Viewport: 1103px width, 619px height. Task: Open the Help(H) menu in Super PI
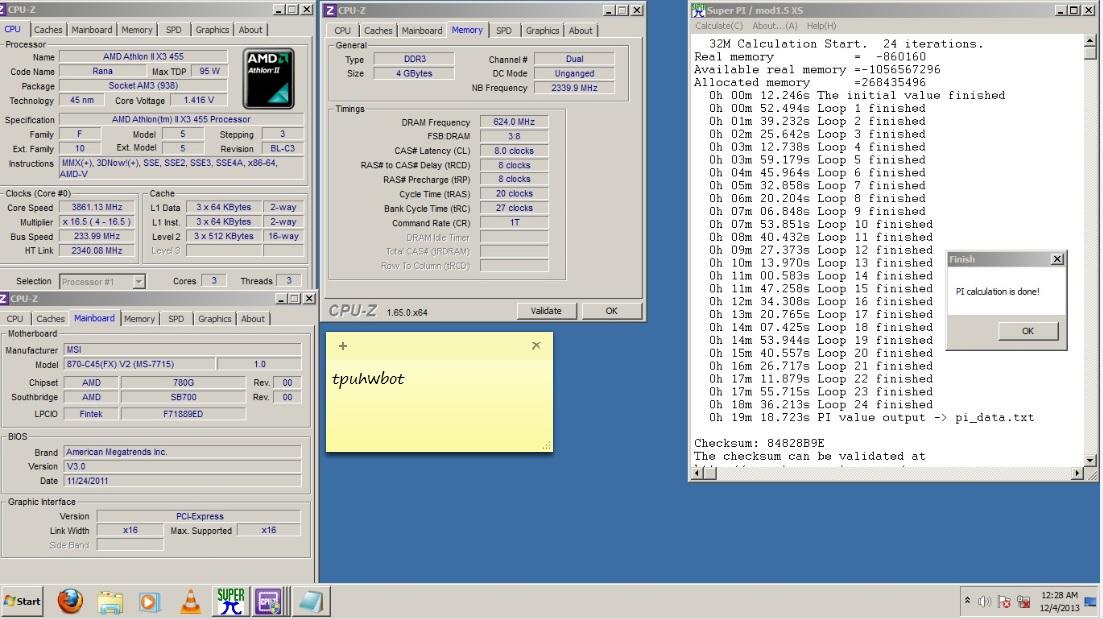pos(821,25)
